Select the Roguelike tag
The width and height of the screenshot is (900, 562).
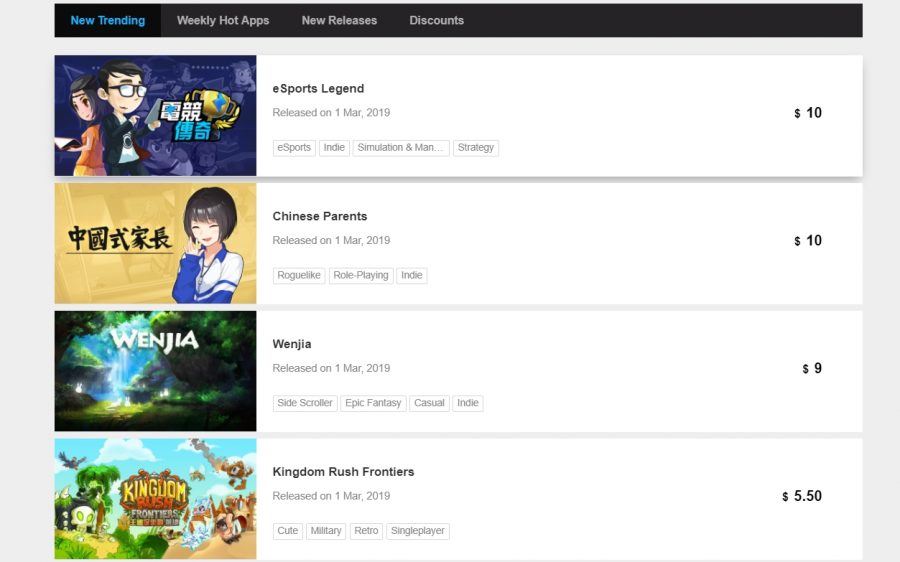click(x=299, y=275)
